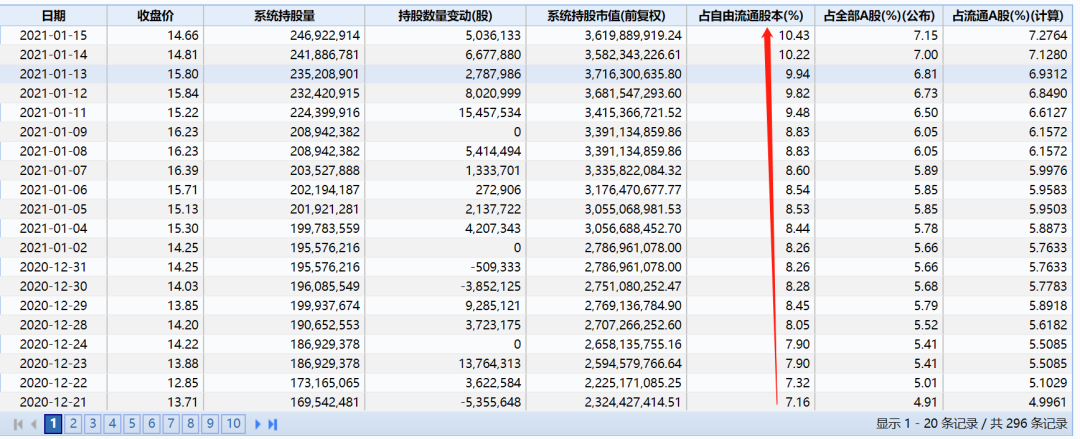The width and height of the screenshot is (1080, 439).
Task: Open page 3 of the records
Action: point(93,424)
